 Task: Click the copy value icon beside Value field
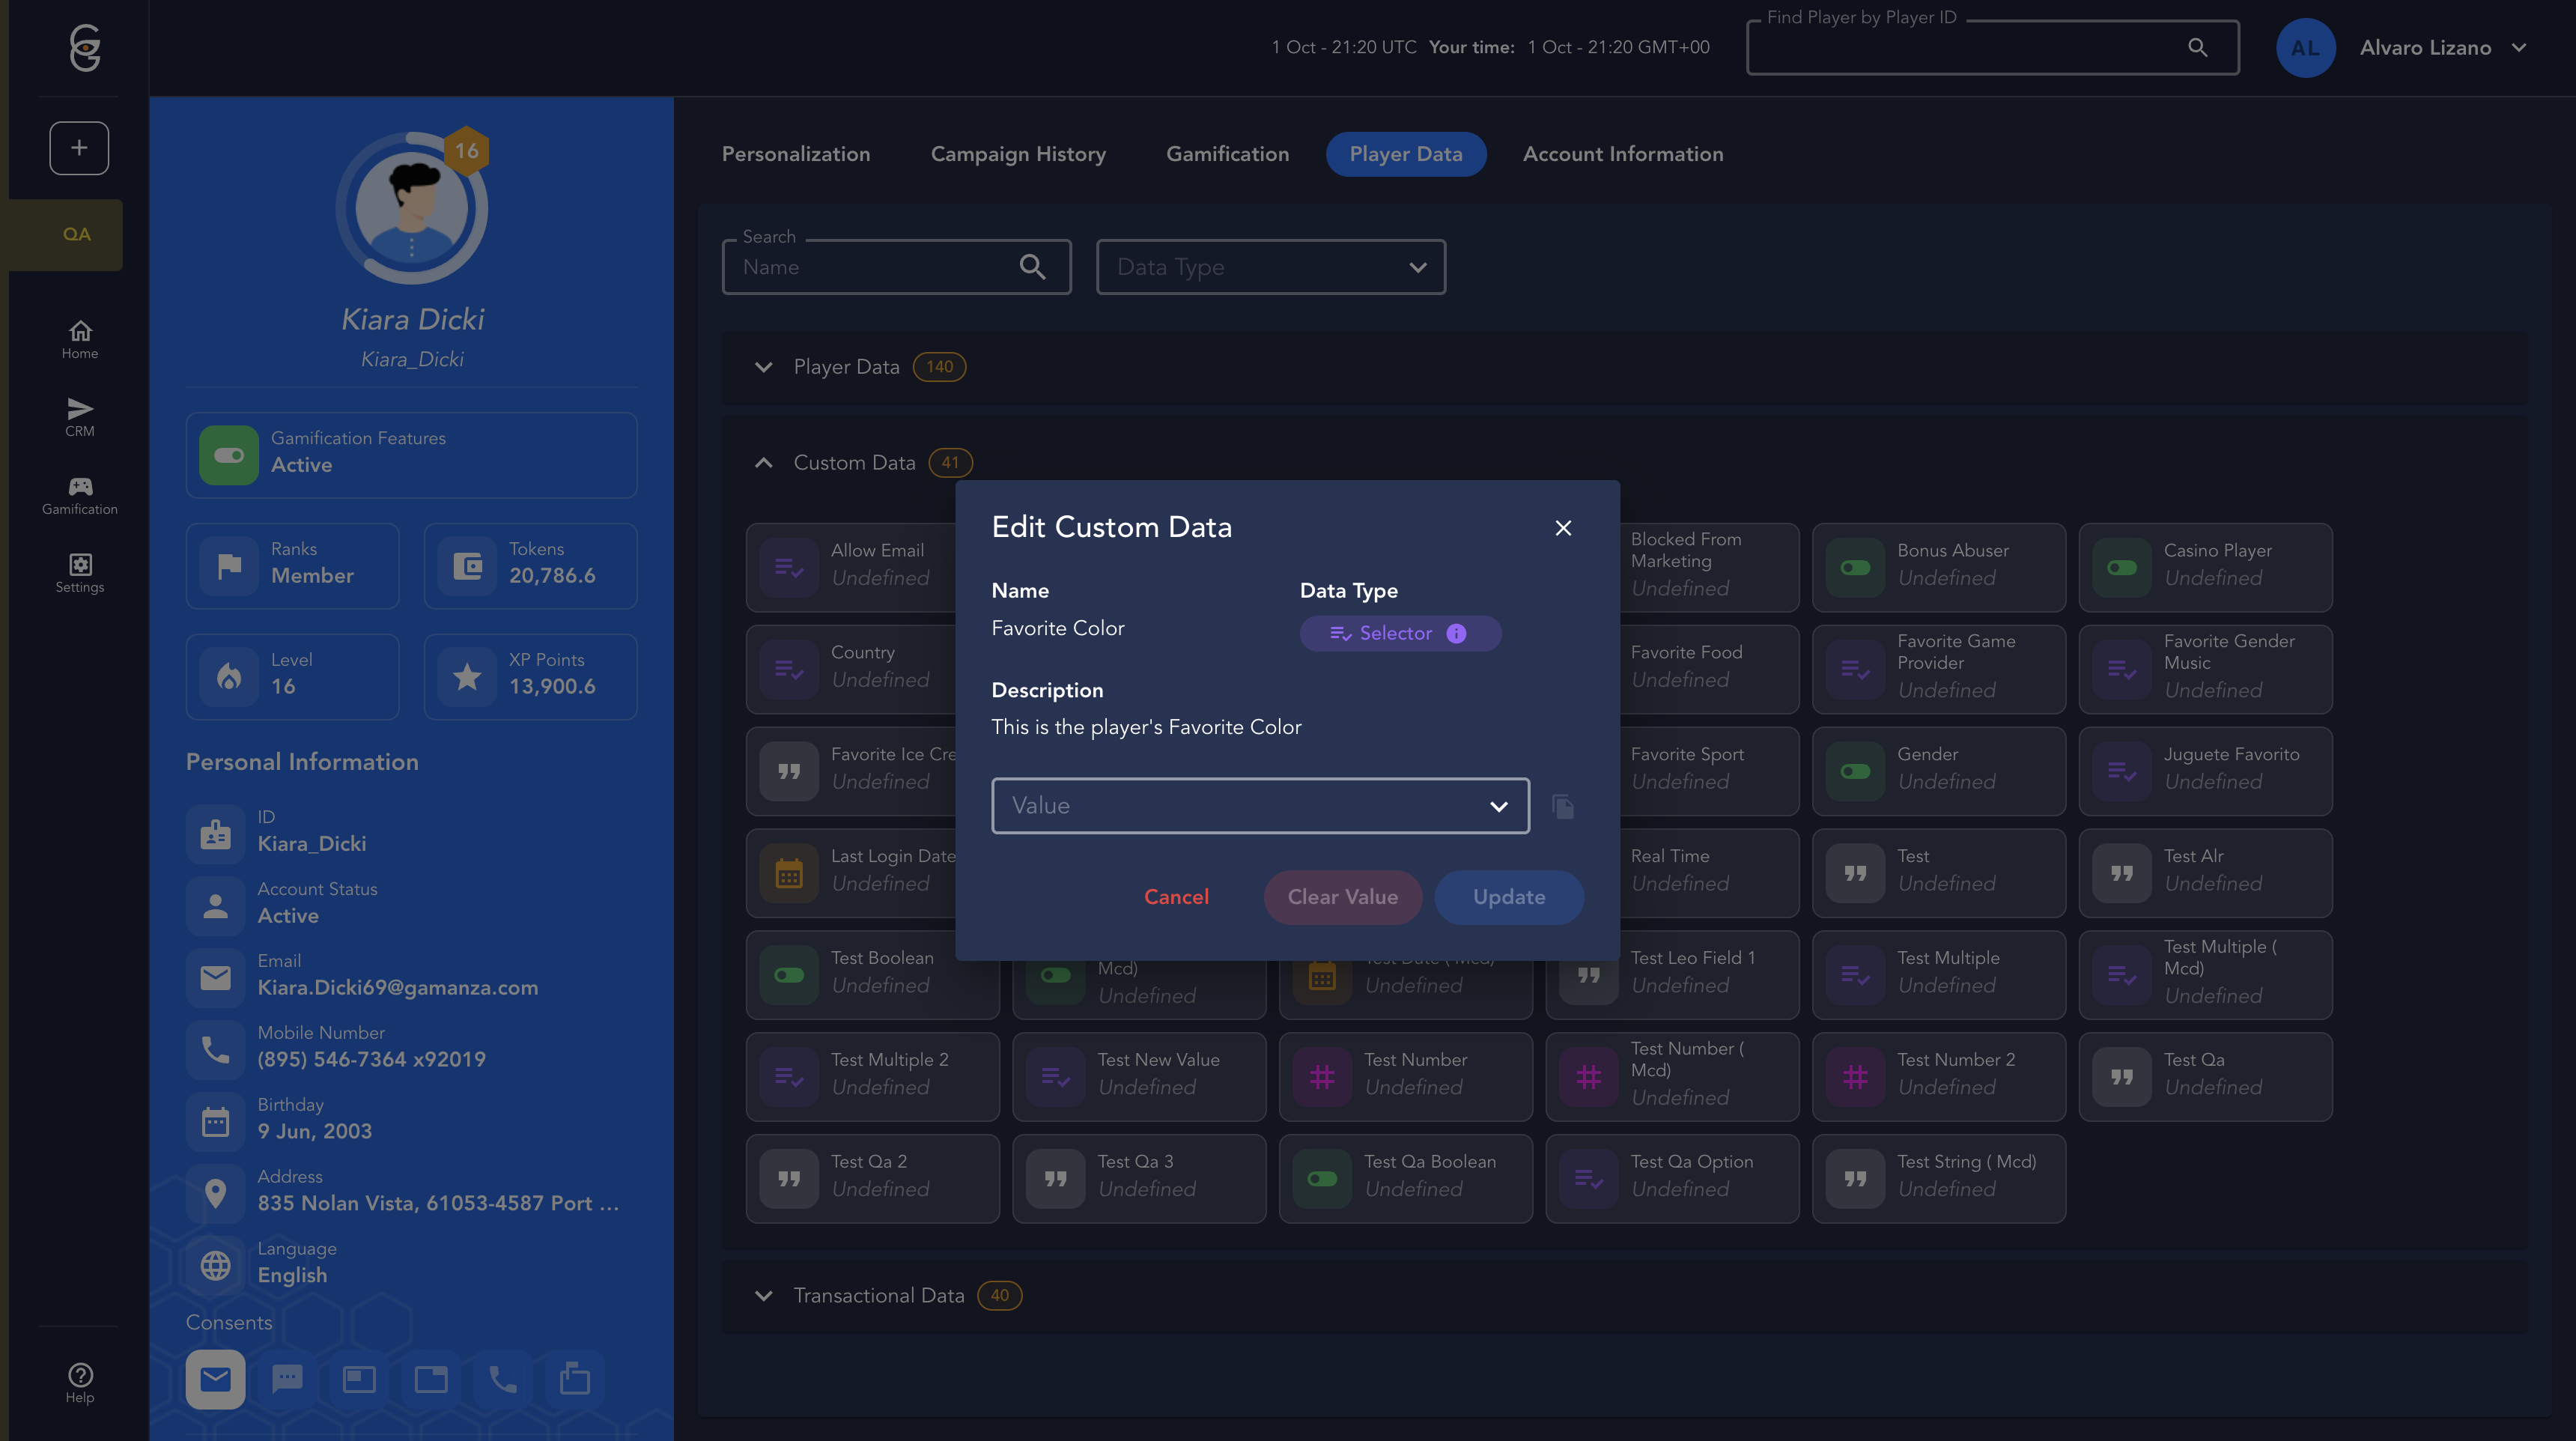(x=1563, y=806)
